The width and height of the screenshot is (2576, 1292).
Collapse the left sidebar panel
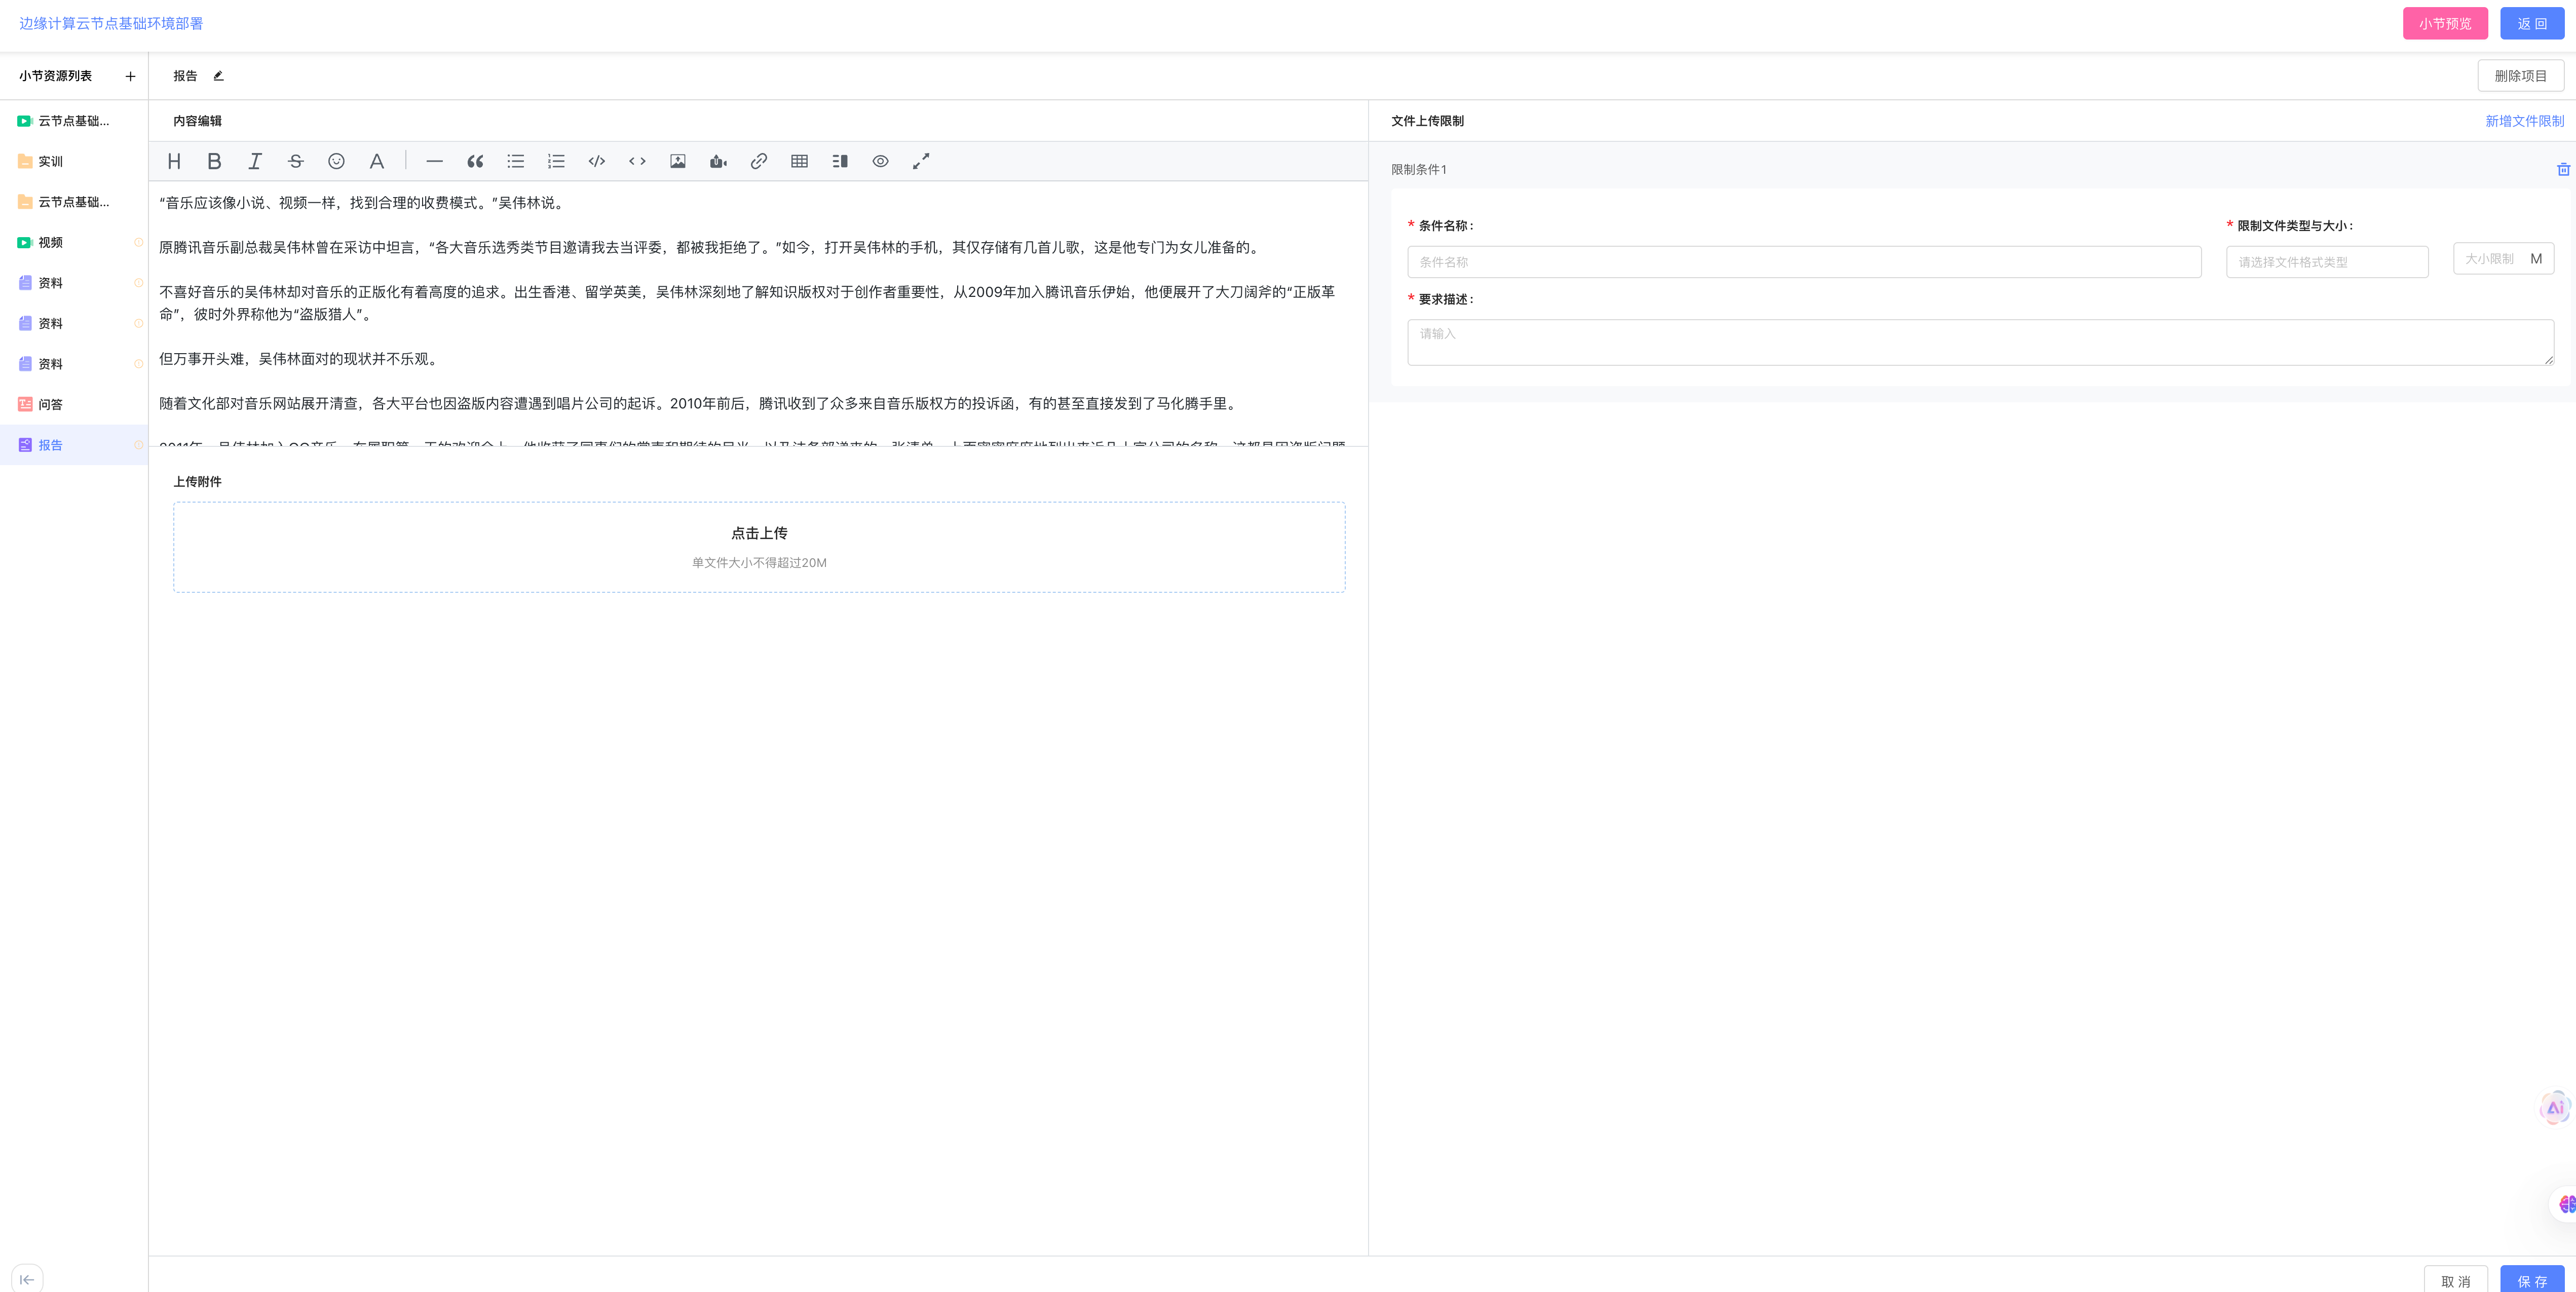tap(27, 1278)
